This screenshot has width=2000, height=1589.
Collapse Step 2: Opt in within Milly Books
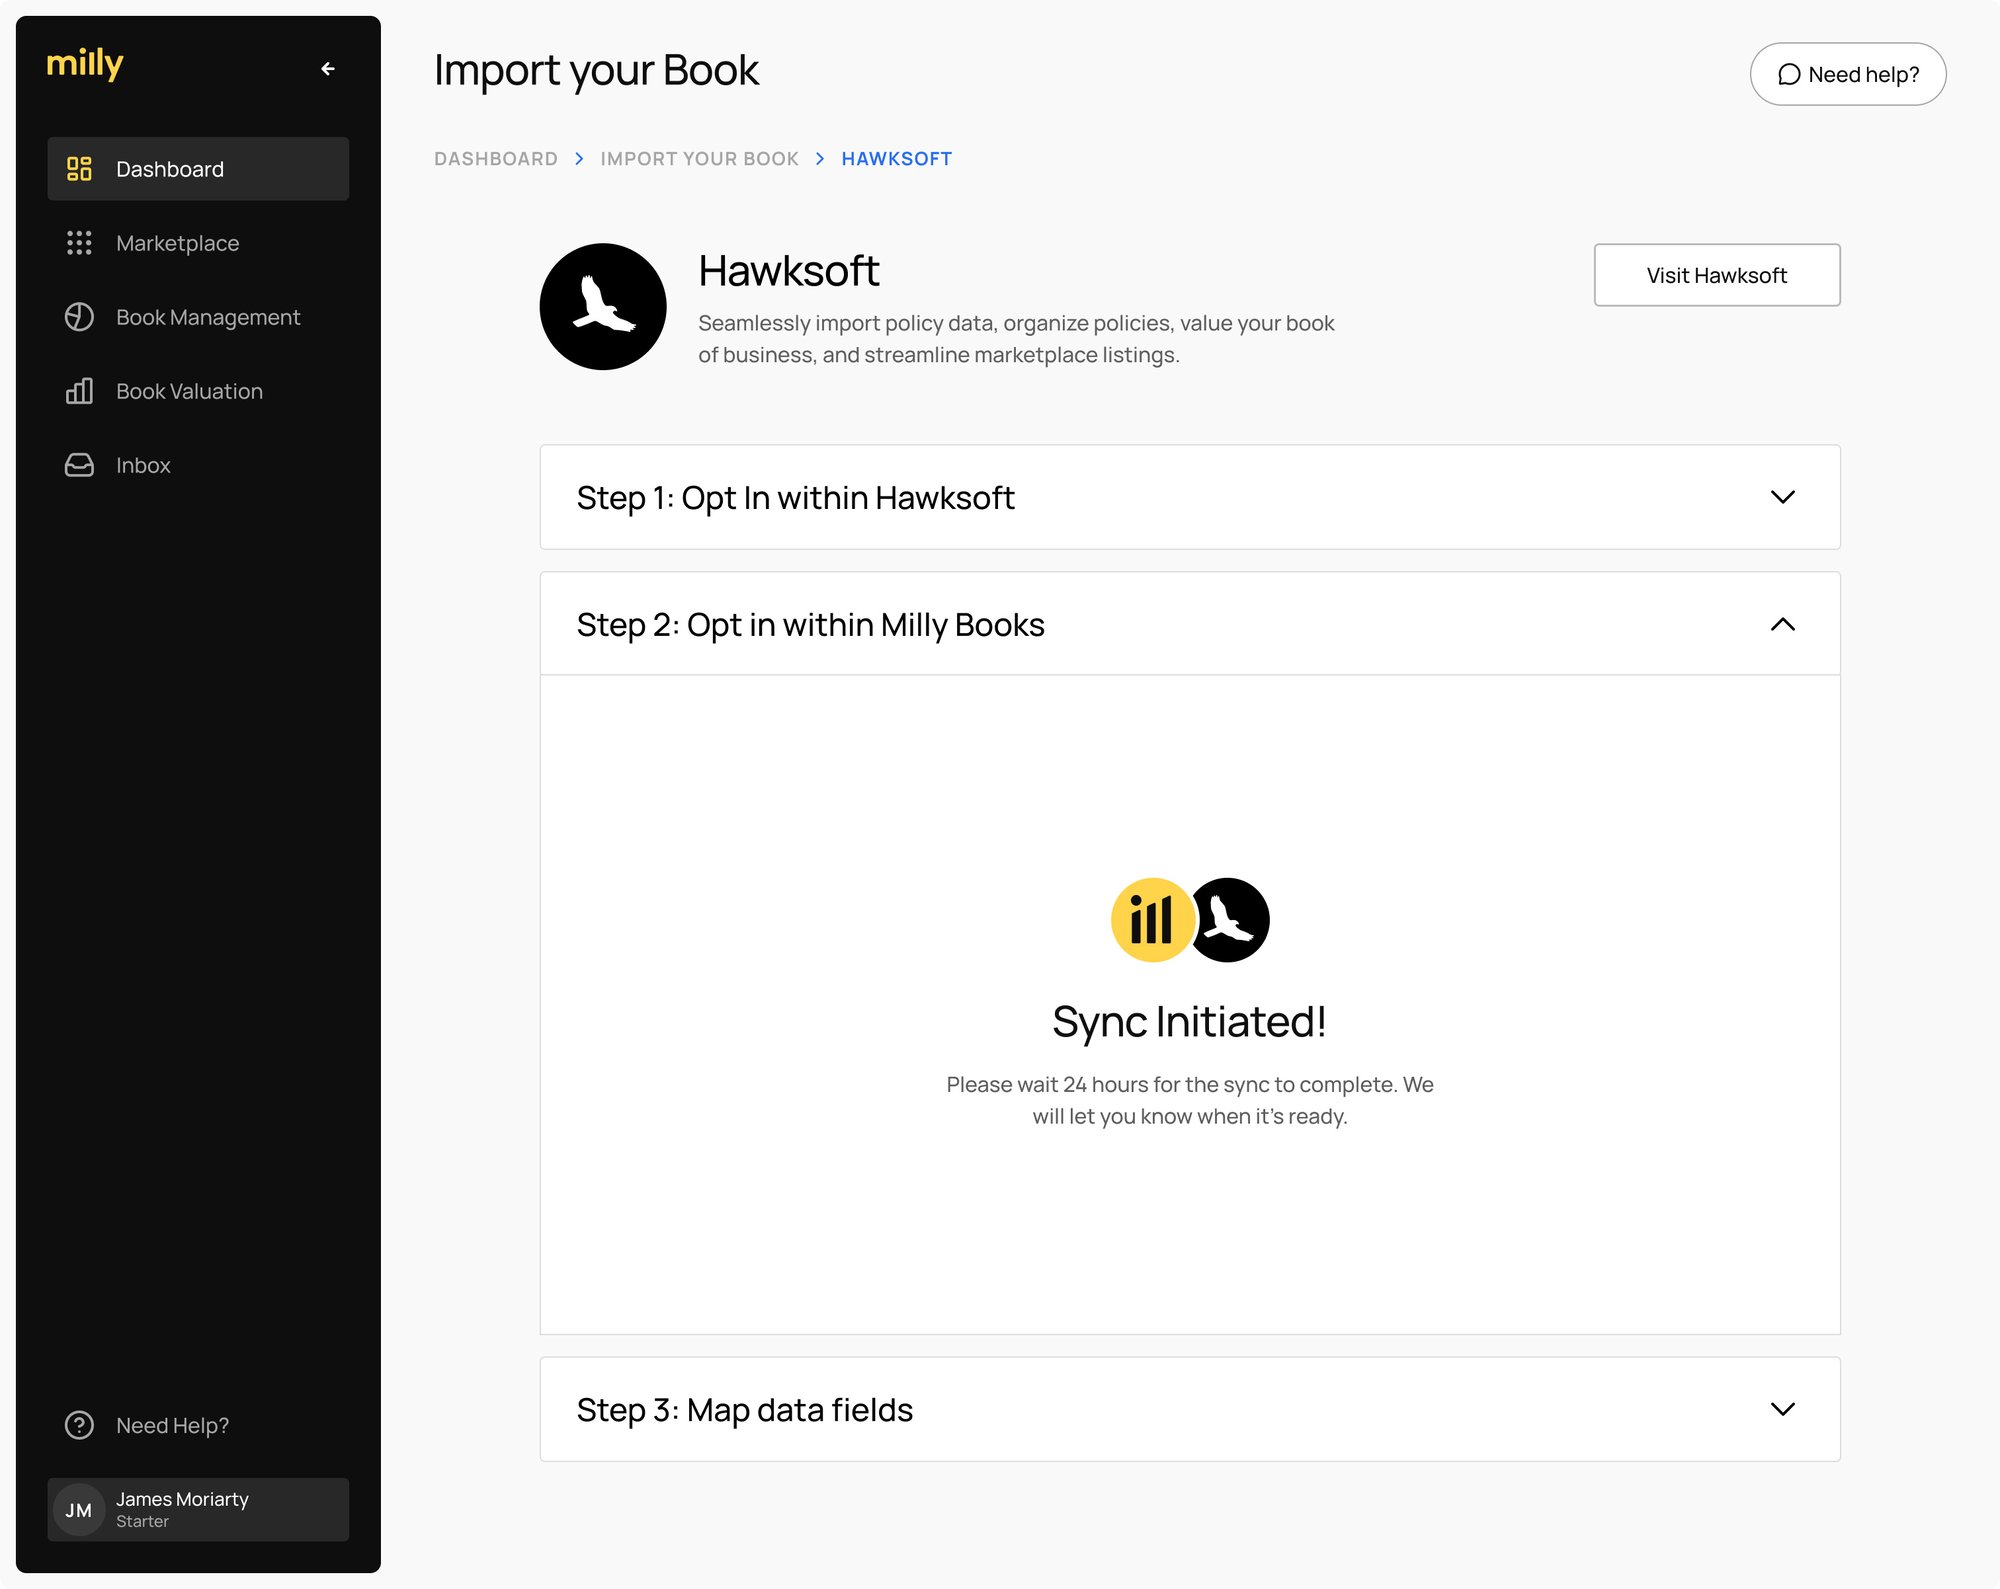[x=1783, y=624]
